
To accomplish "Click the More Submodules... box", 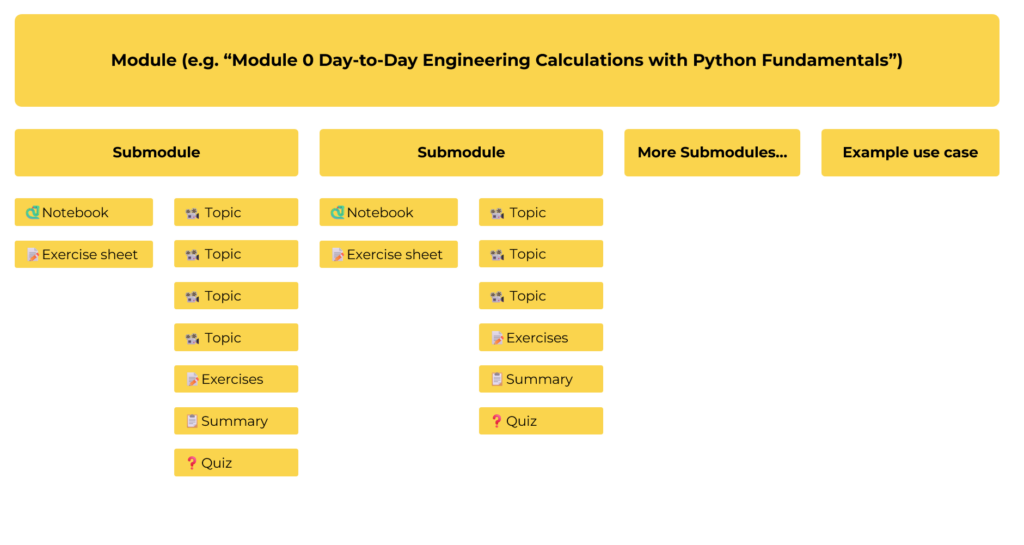I will pyautogui.click(x=712, y=152).
